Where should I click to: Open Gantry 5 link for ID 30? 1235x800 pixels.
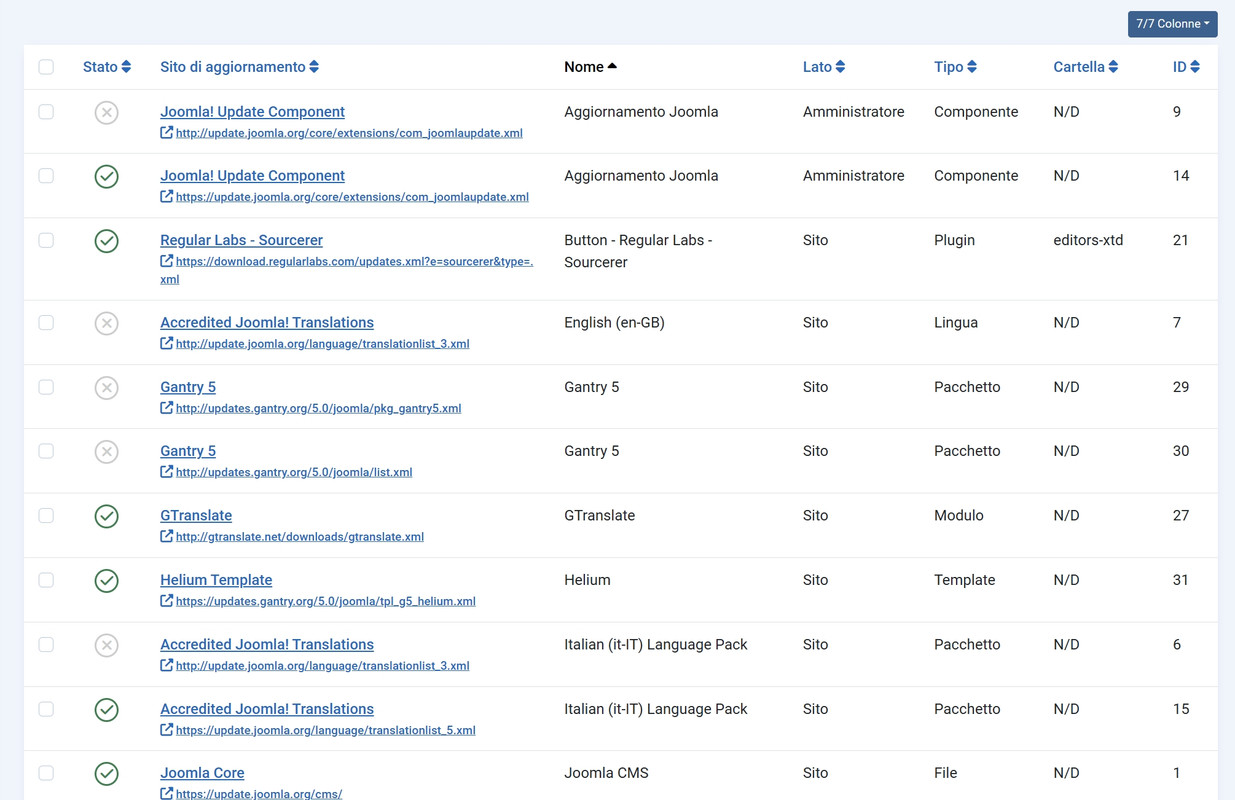(188, 451)
